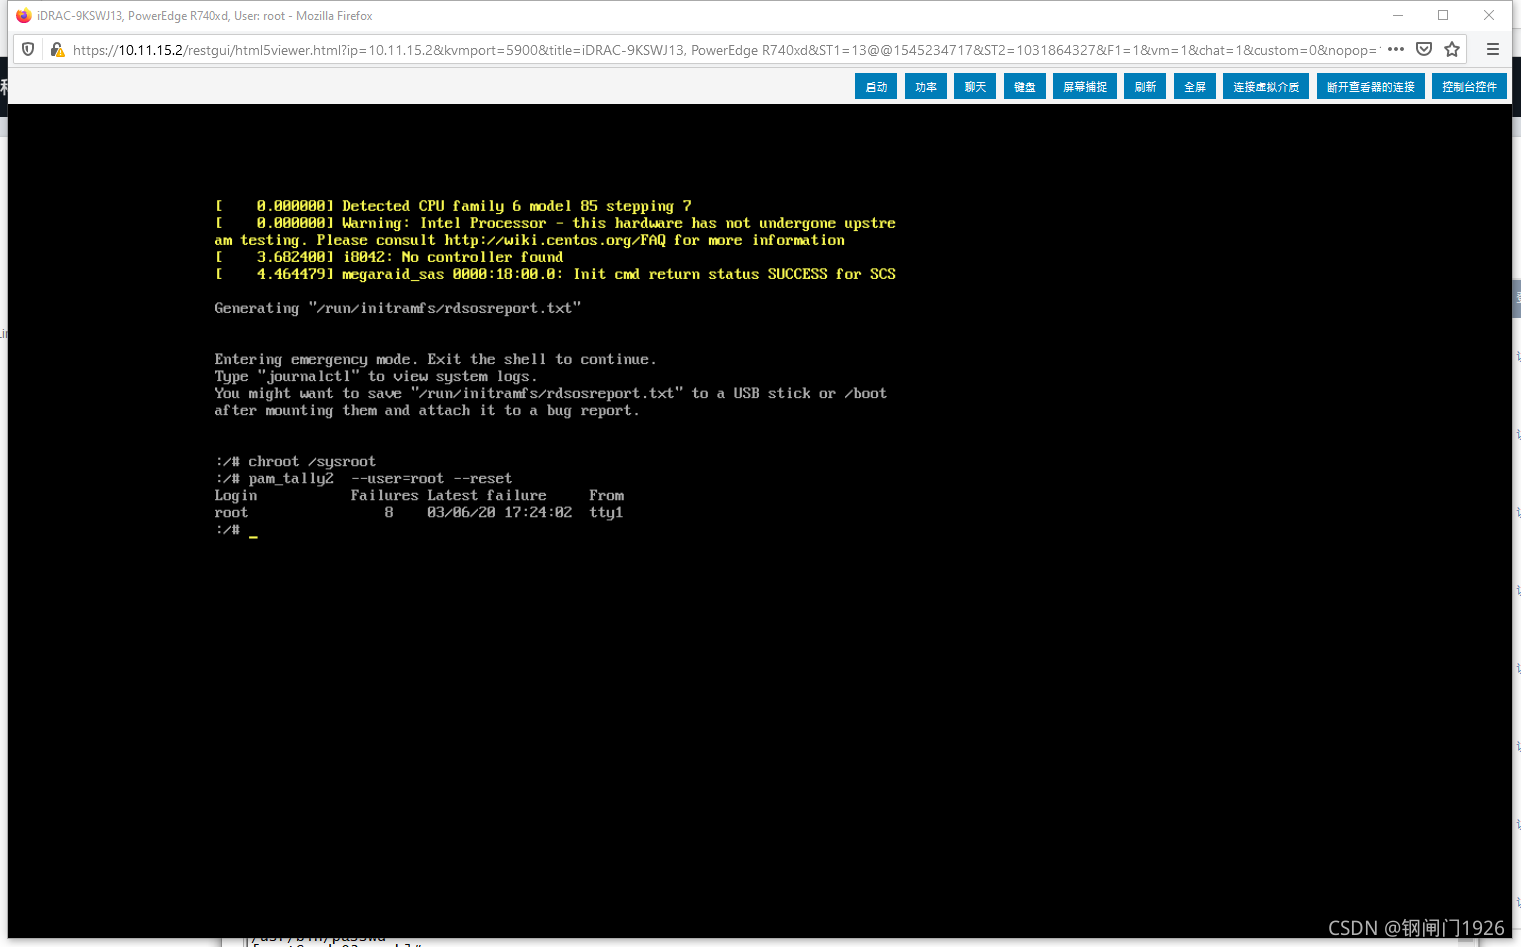Image resolution: width=1521 pixels, height=947 pixels.
Task: Open the Firefox hamburger menu
Action: tap(1493, 49)
